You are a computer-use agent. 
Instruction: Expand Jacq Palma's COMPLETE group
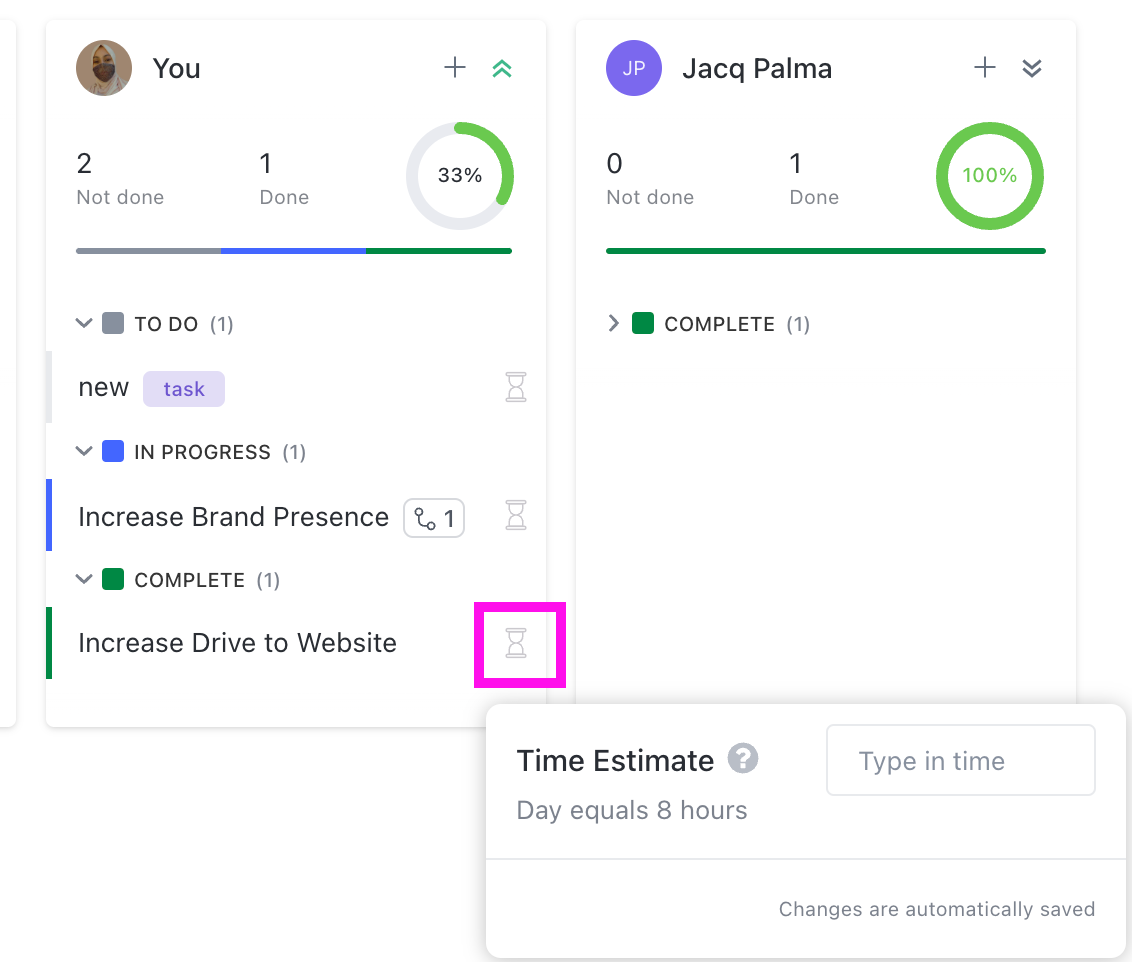pos(614,323)
